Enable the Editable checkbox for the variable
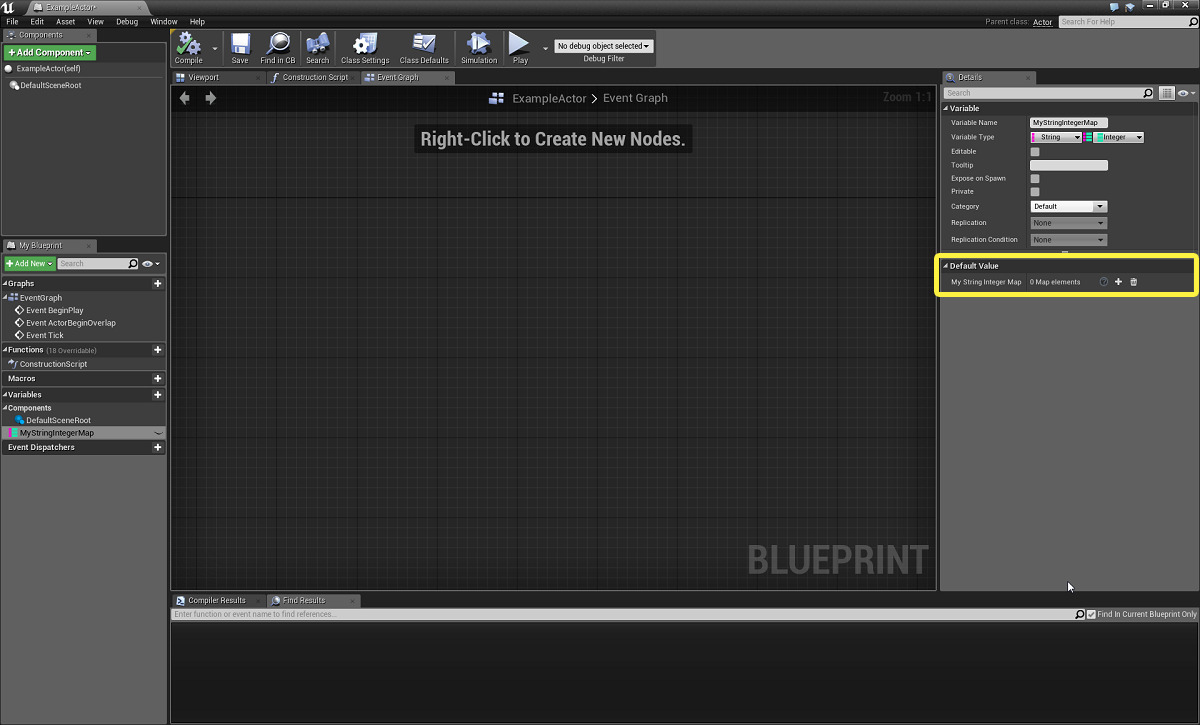The height and width of the screenshot is (725, 1200). coord(1035,151)
